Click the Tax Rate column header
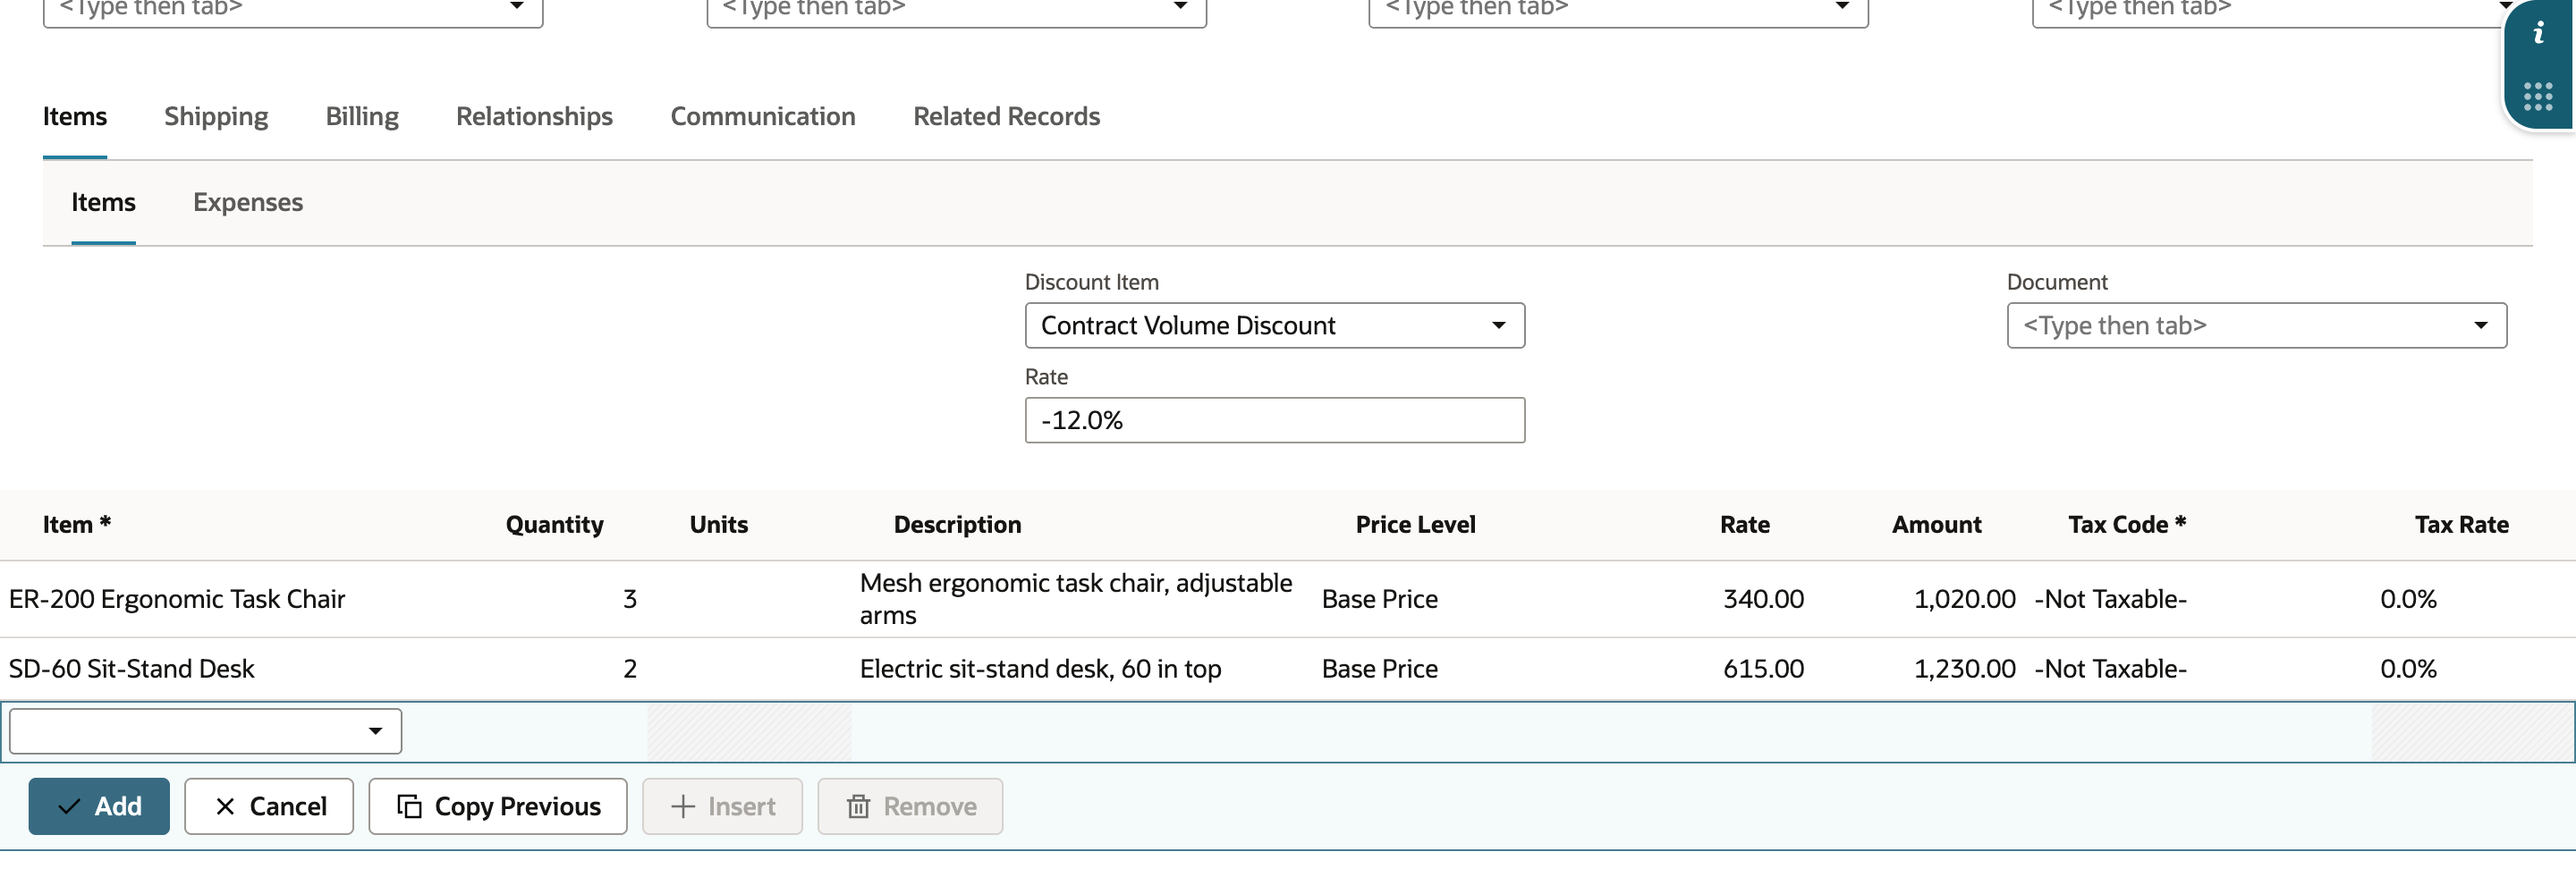Image resolution: width=2576 pixels, height=894 pixels. point(2461,525)
